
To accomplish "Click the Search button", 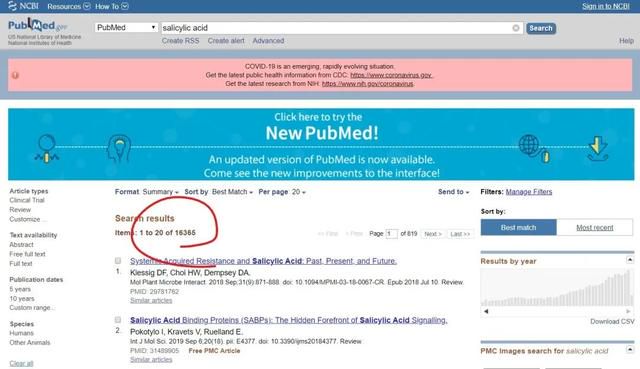I will 541,28.
